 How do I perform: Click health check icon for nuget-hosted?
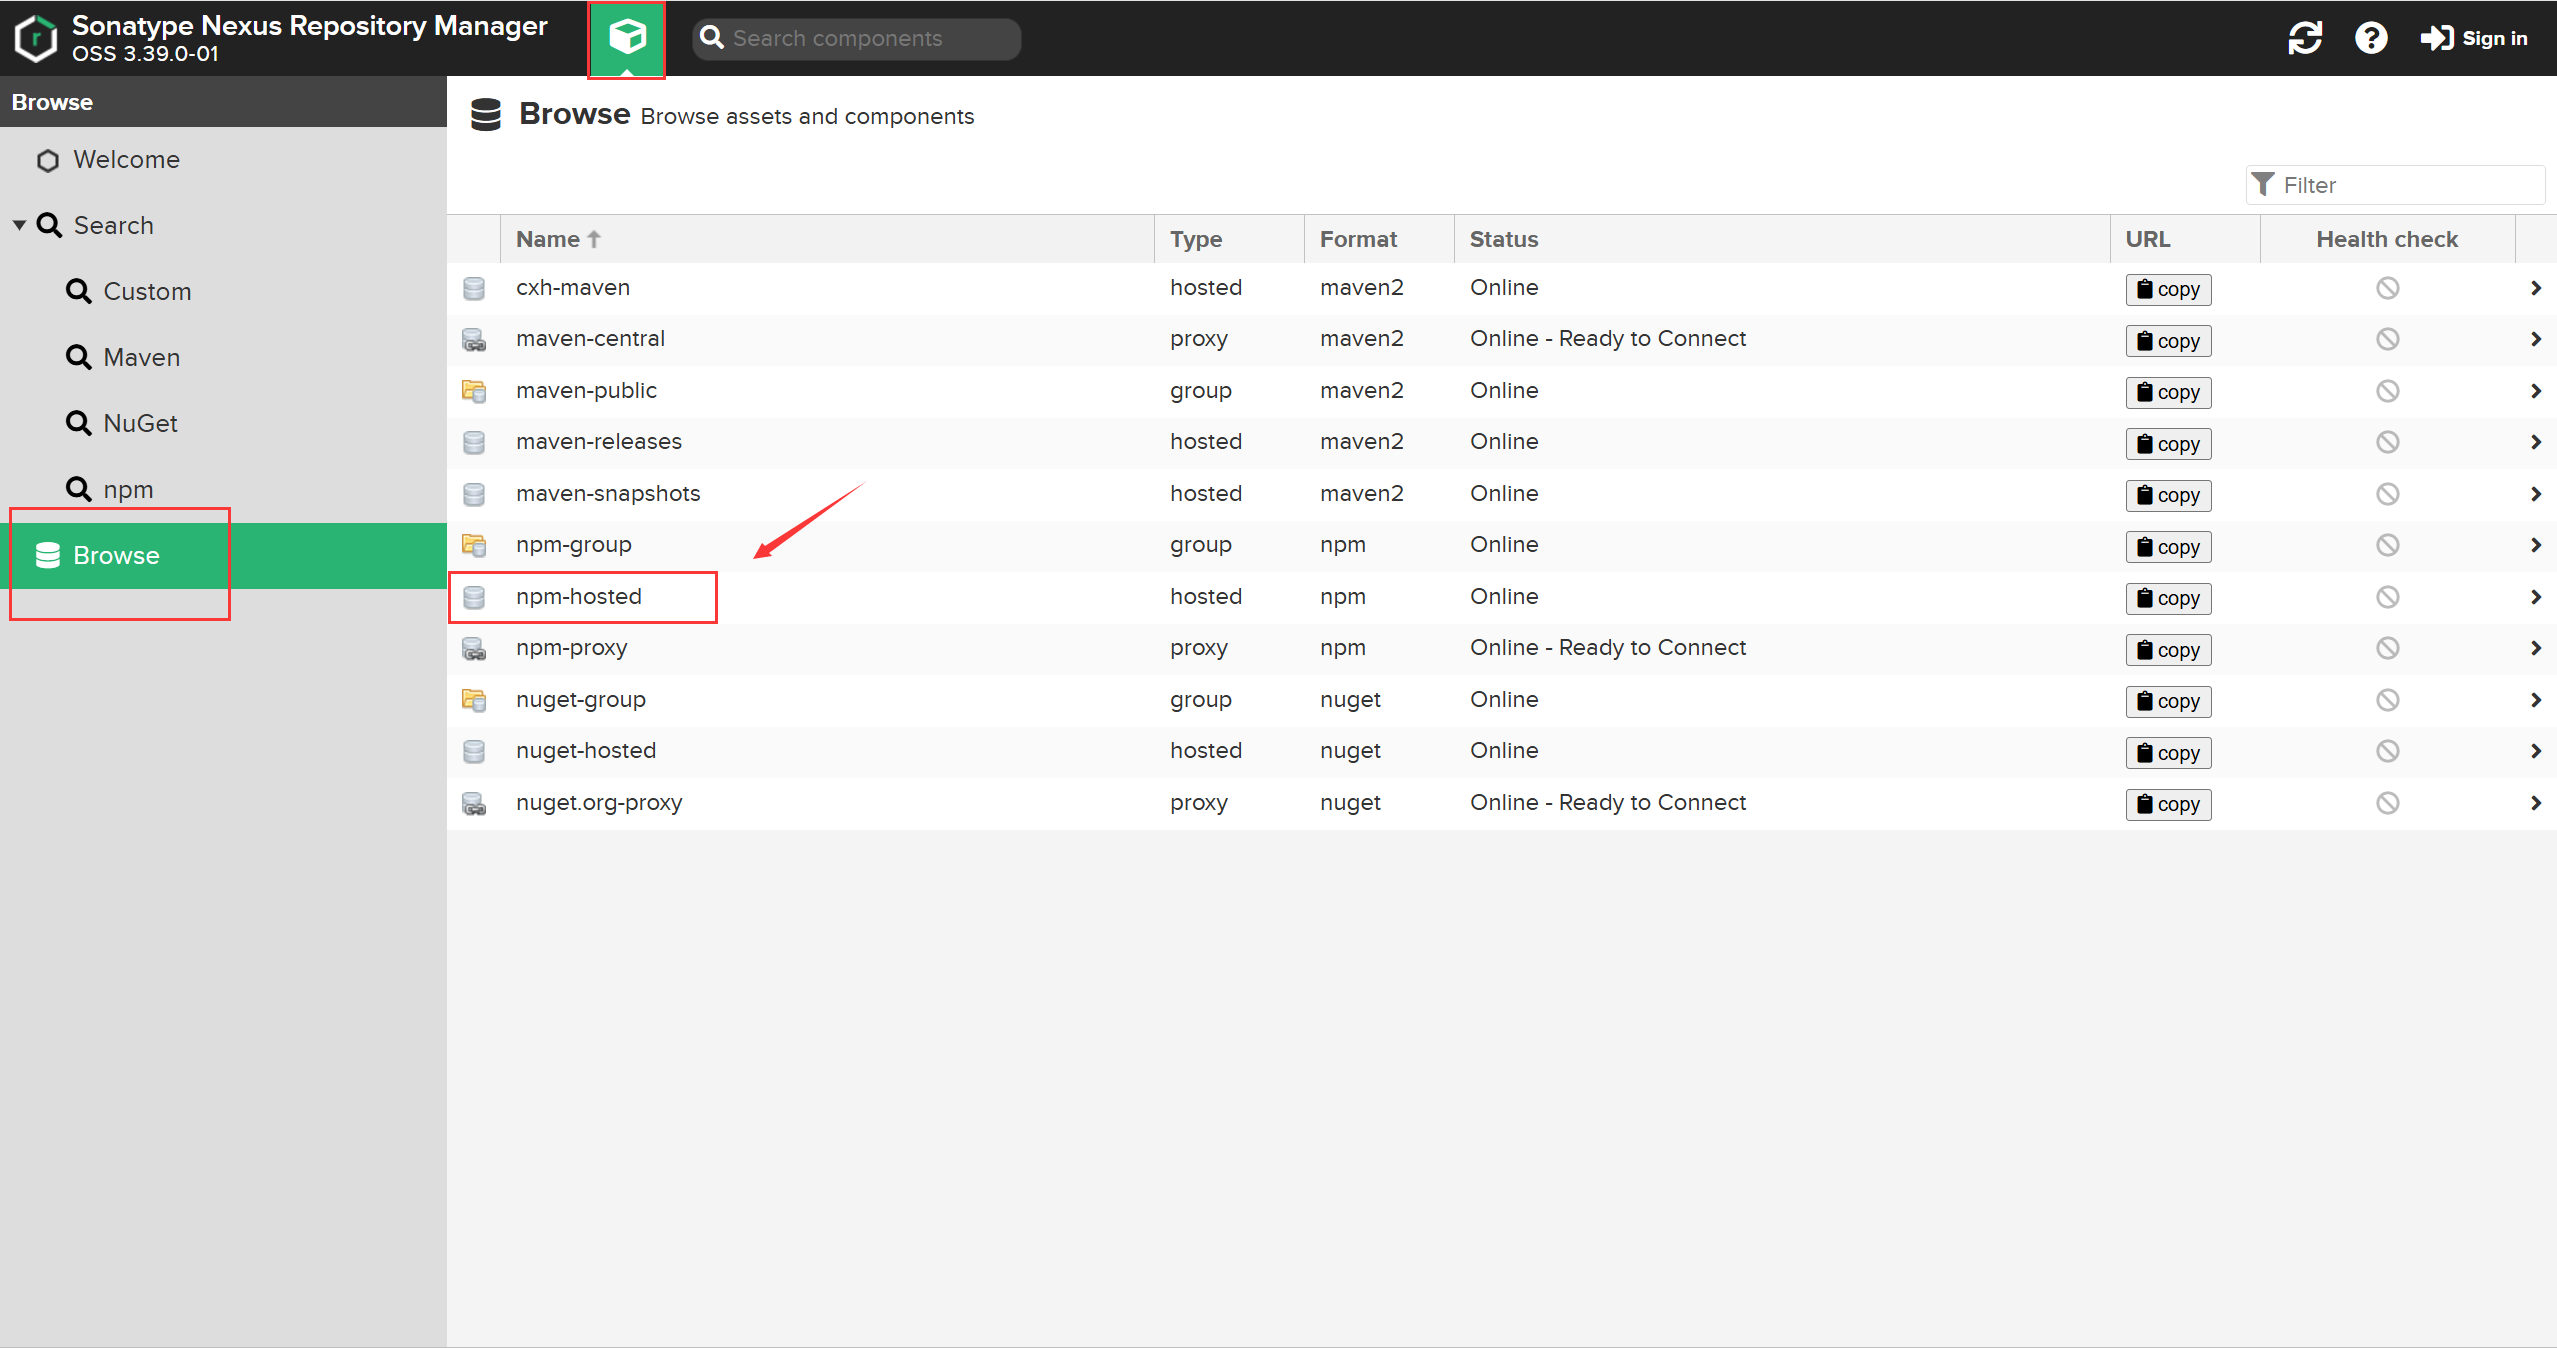coord(2387,751)
